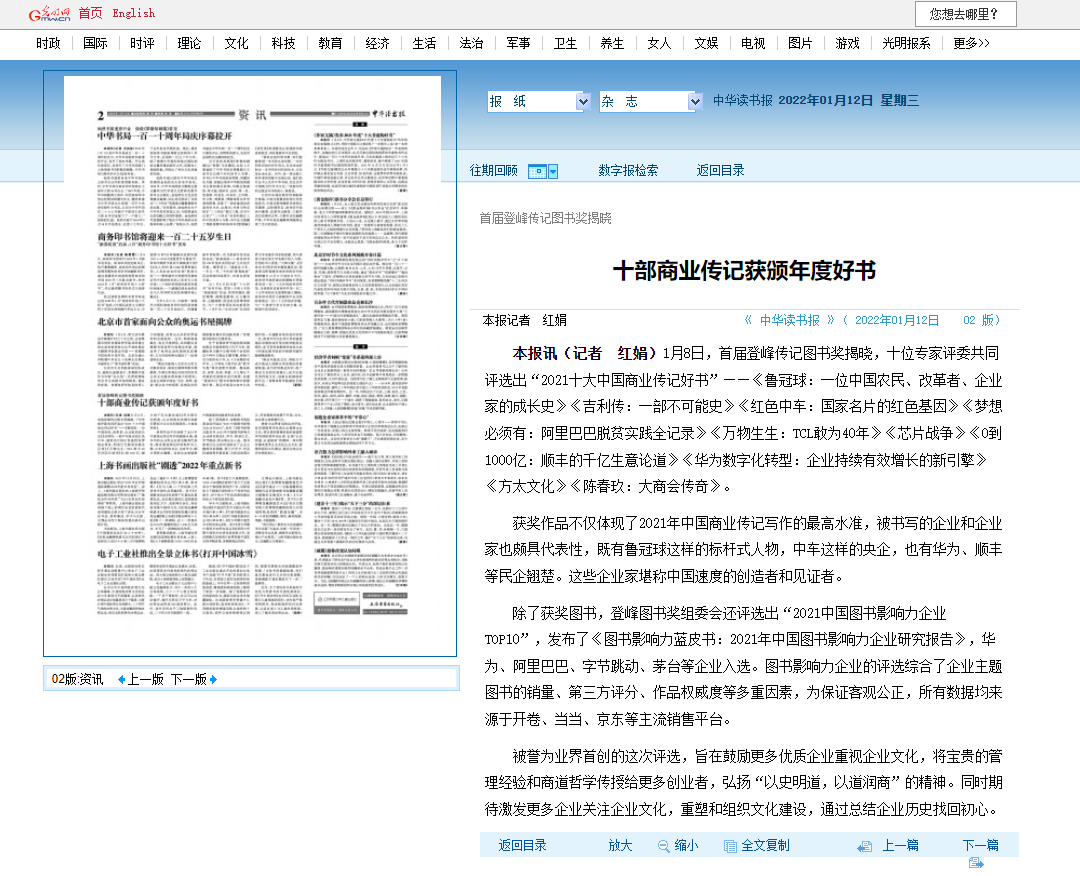
Task: Click the 十部商业传记获颁年度好书 headline on the page thumbnail
Action: pos(148,403)
